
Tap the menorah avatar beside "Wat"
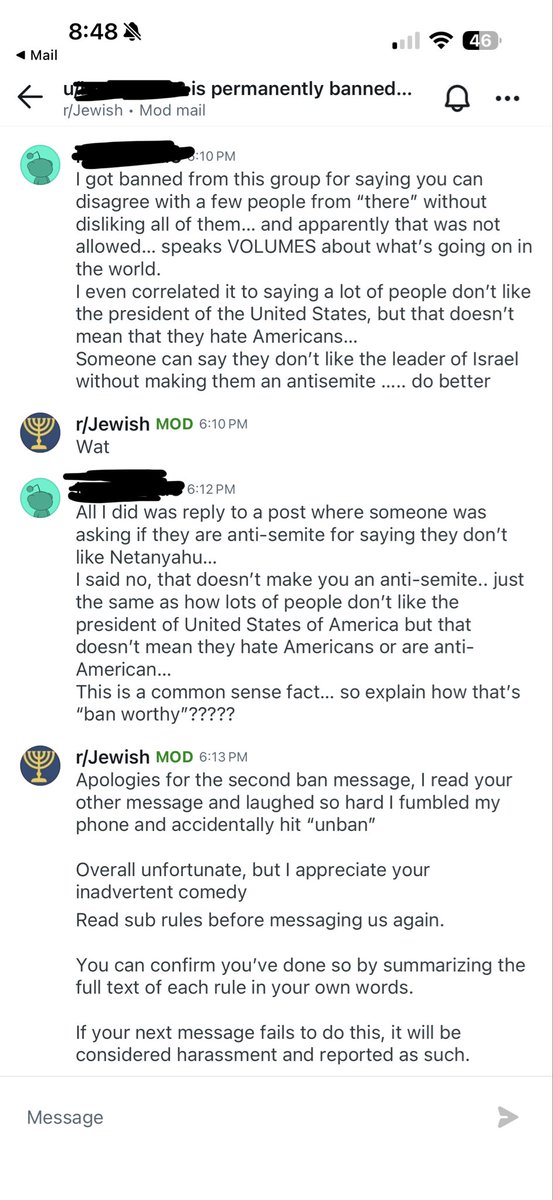point(42,432)
